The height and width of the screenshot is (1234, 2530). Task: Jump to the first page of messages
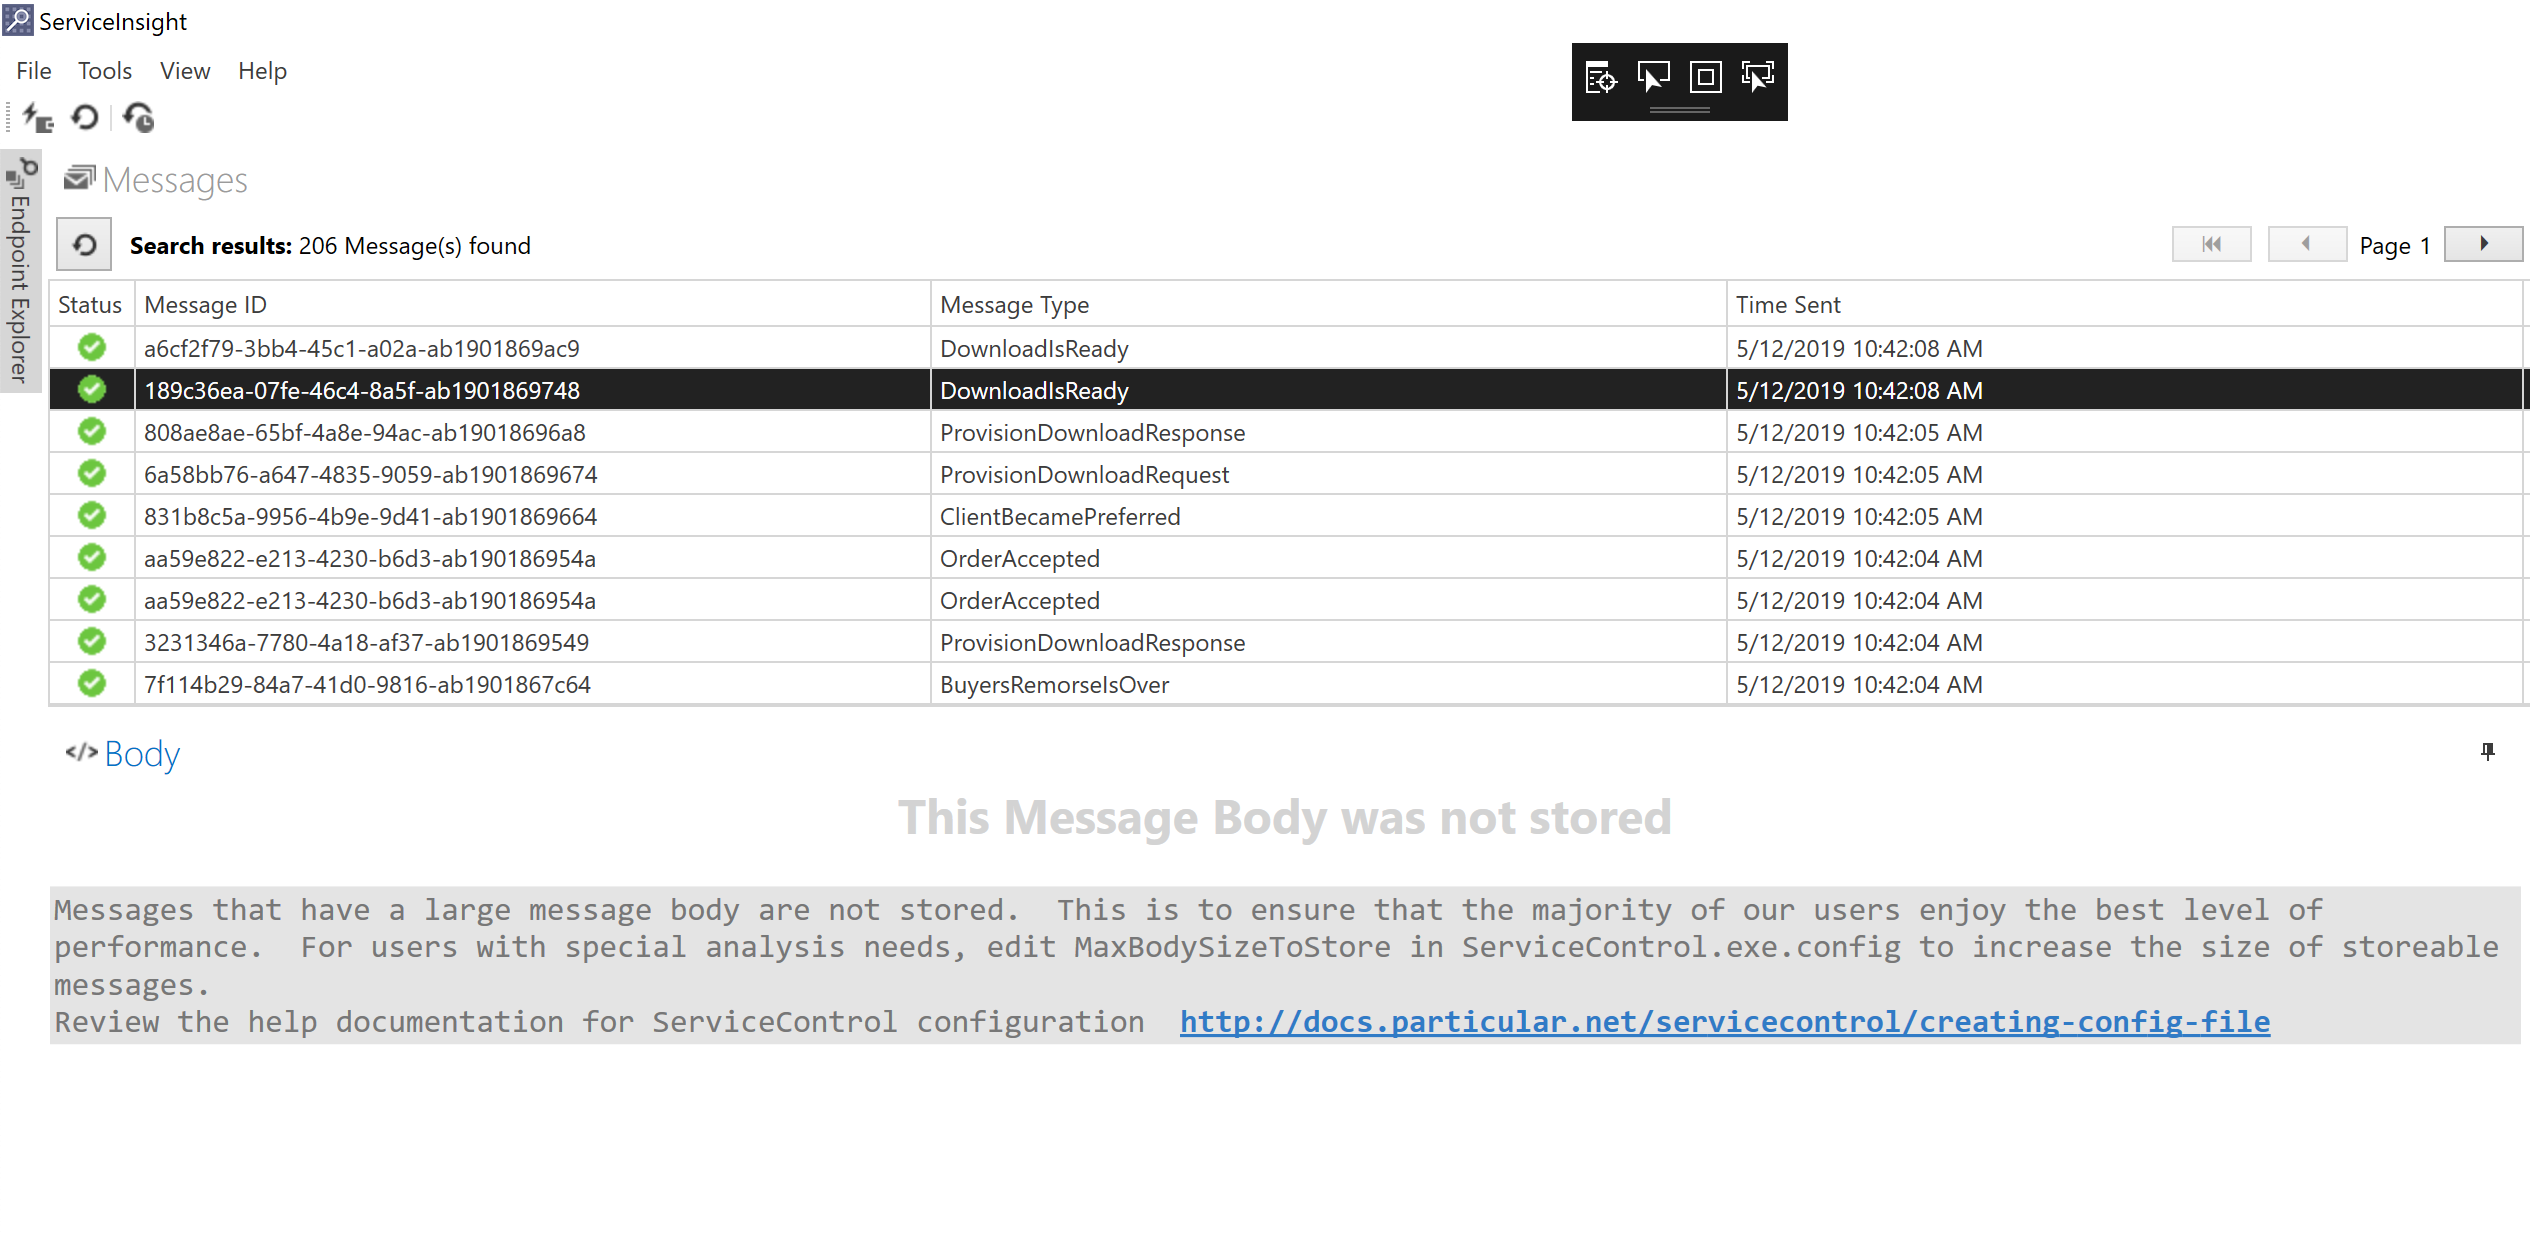2211,243
